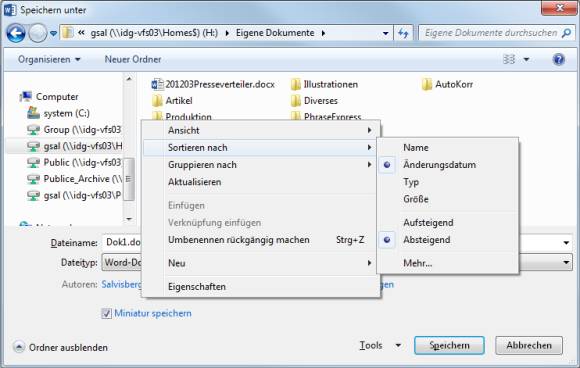Open Eigenschaften from context menu
Screen dimensions: 580x368
point(261,287)
